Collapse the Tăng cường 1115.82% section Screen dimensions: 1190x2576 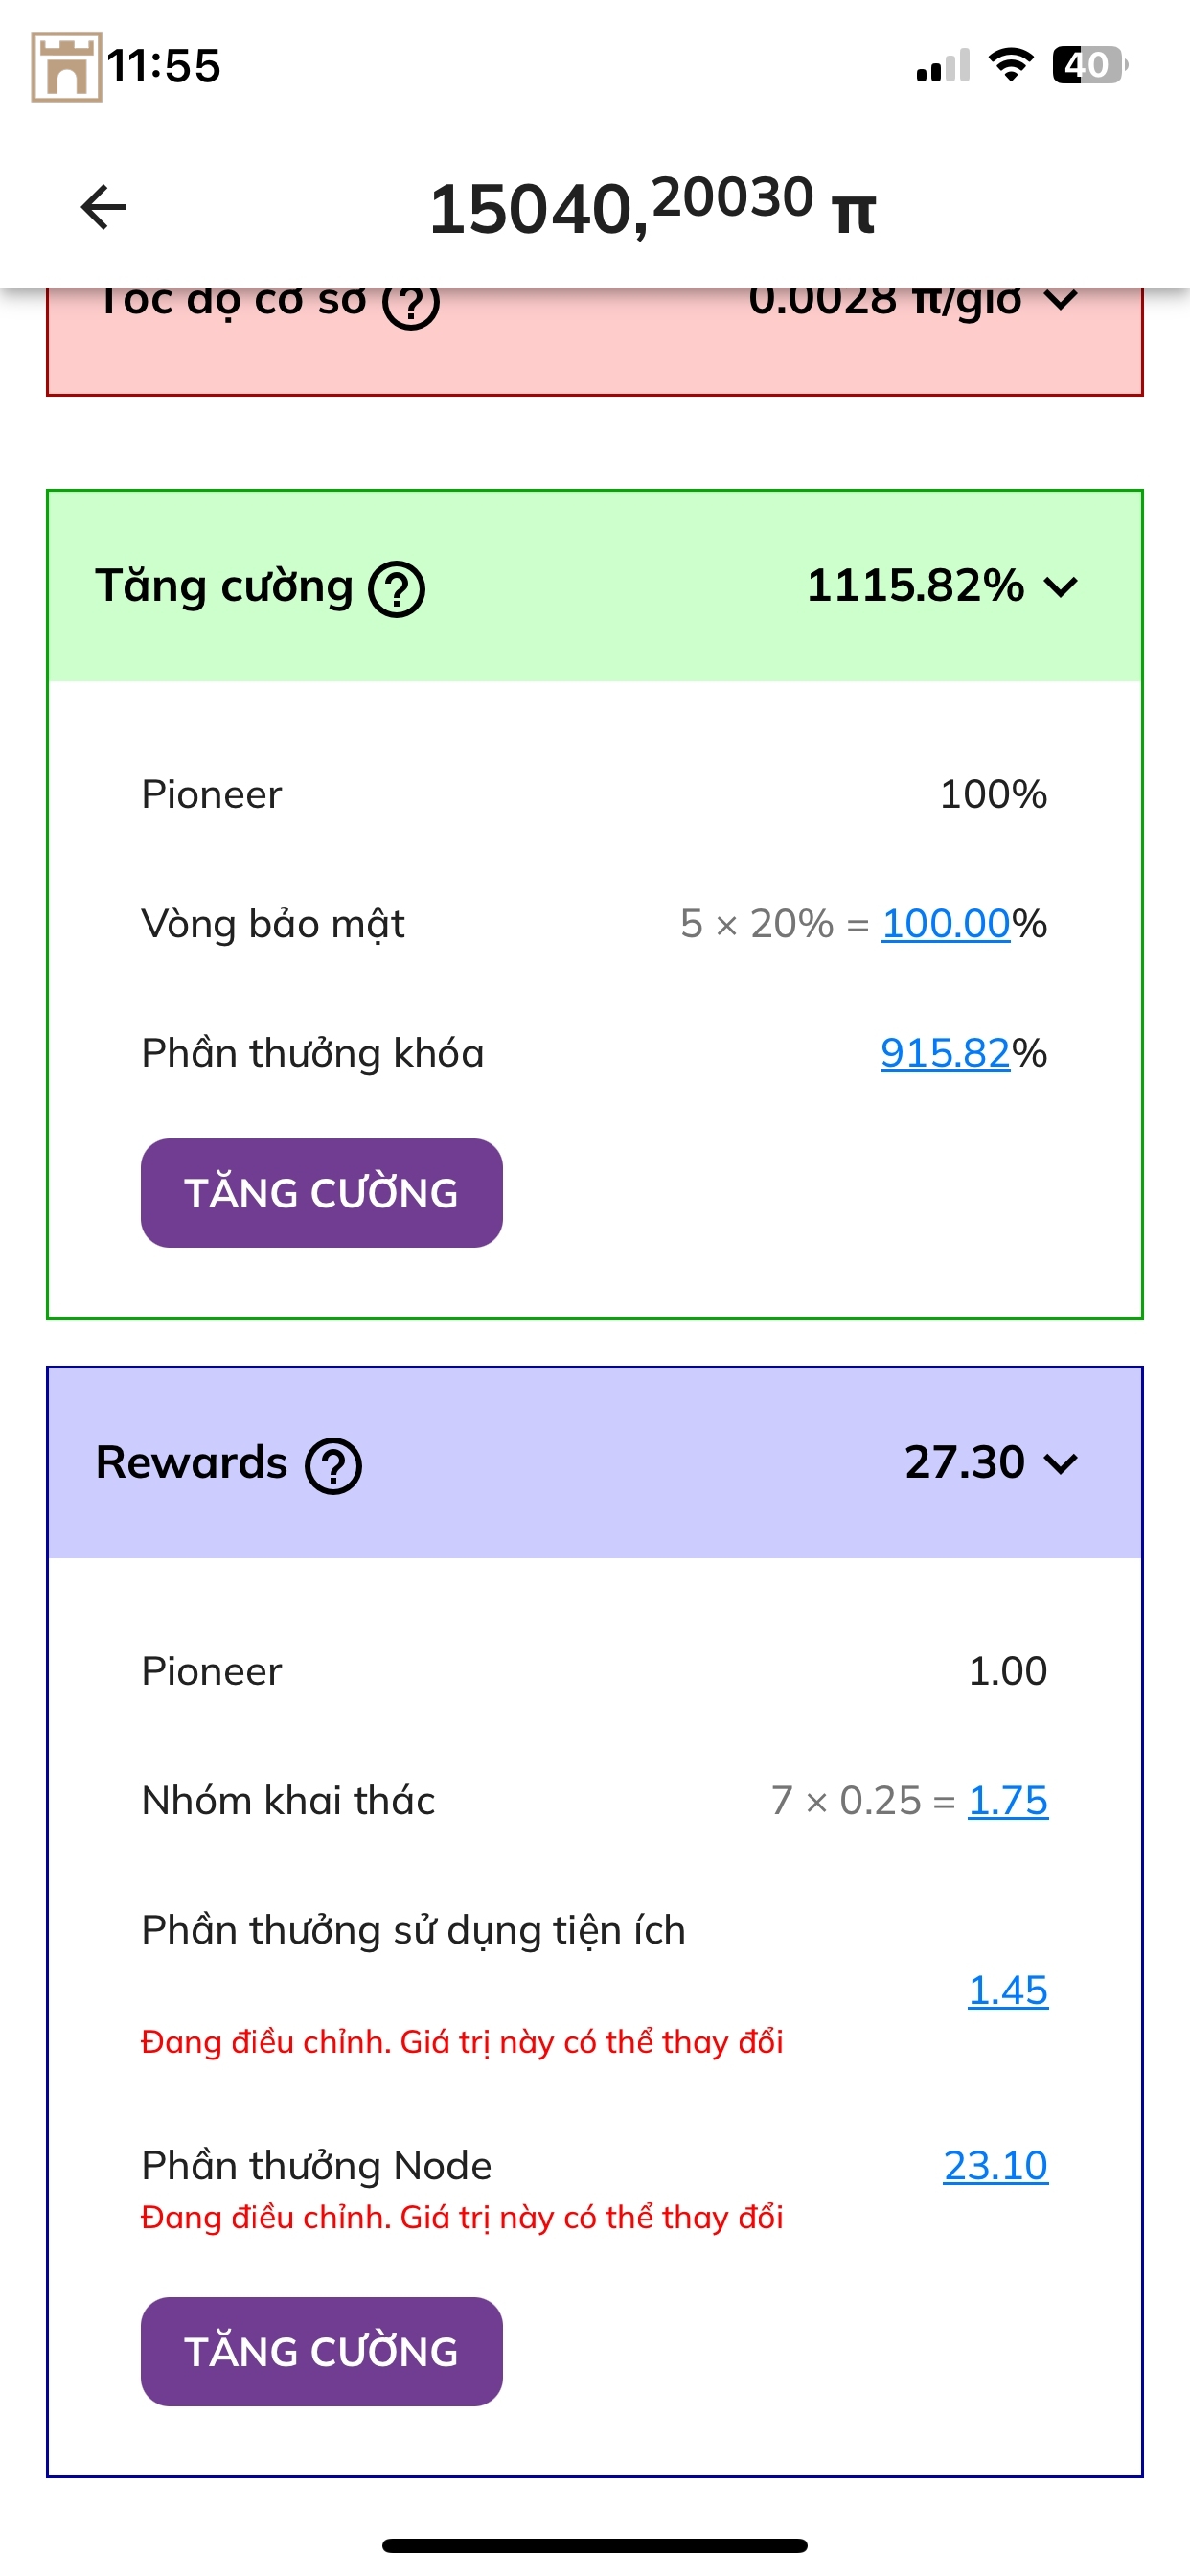click(x=1060, y=587)
